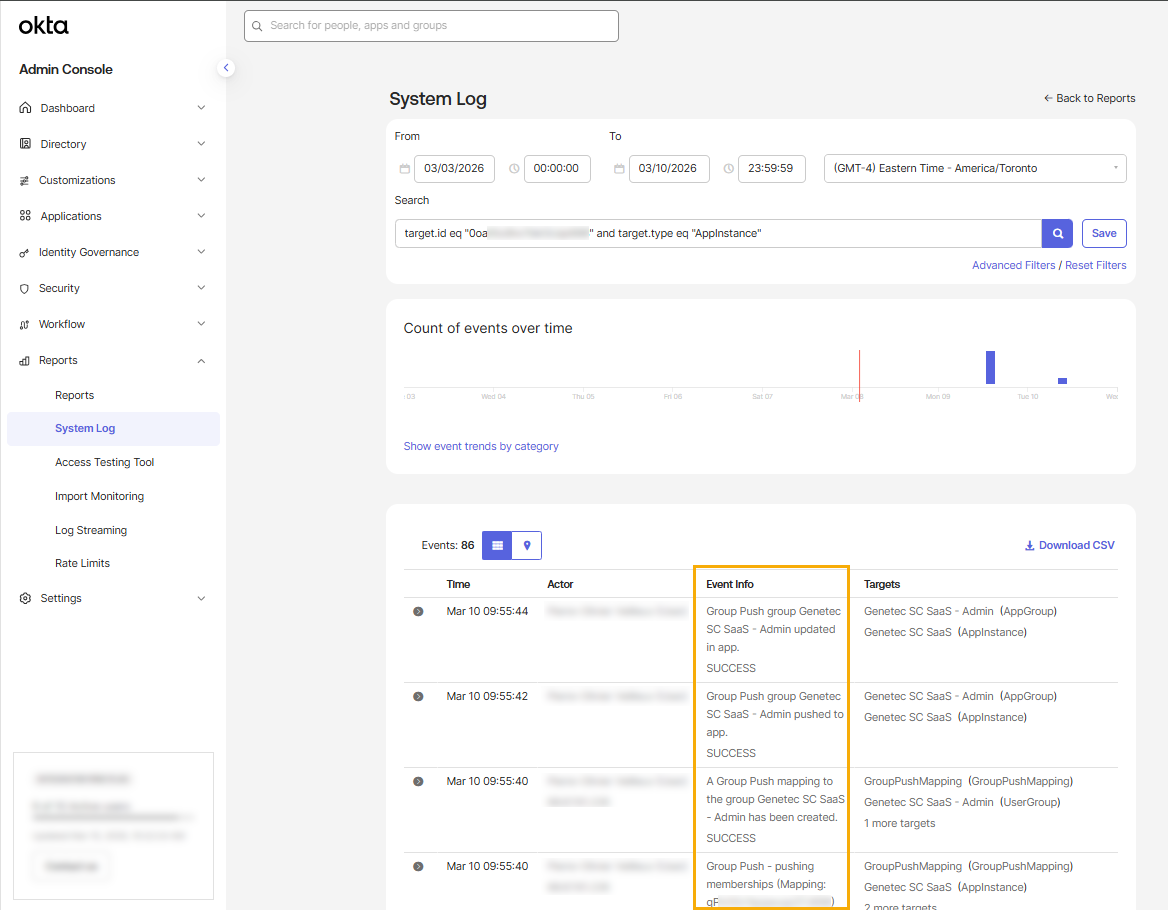This screenshot has width=1168, height=910.
Task: Open the Eastern Time timezone dropdown
Action: (x=975, y=168)
